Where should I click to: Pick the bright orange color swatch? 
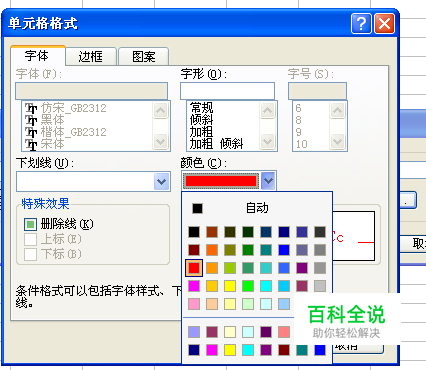(x=212, y=250)
